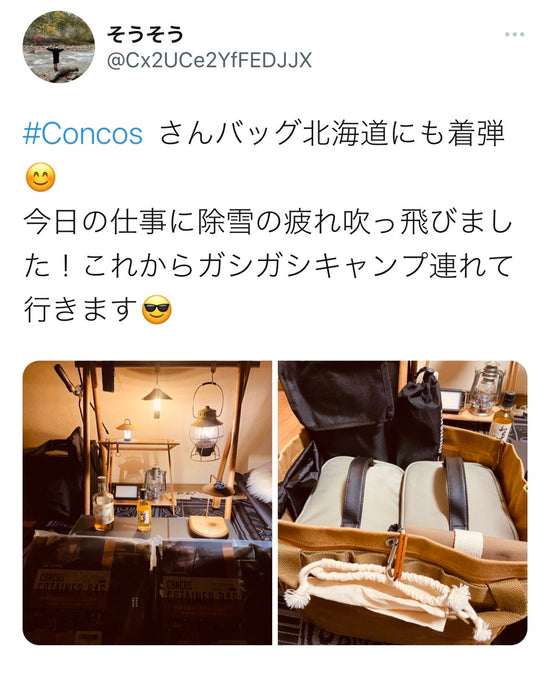
Task: Click the whisky bottle in the left photo
Action: [103, 503]
